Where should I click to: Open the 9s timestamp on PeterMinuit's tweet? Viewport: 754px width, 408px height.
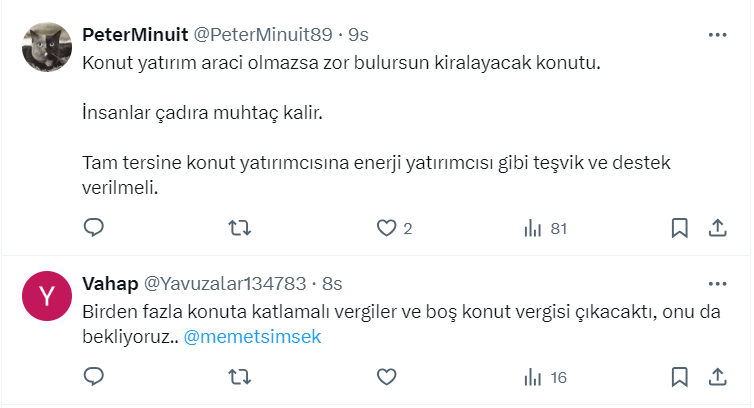(358, 35)
